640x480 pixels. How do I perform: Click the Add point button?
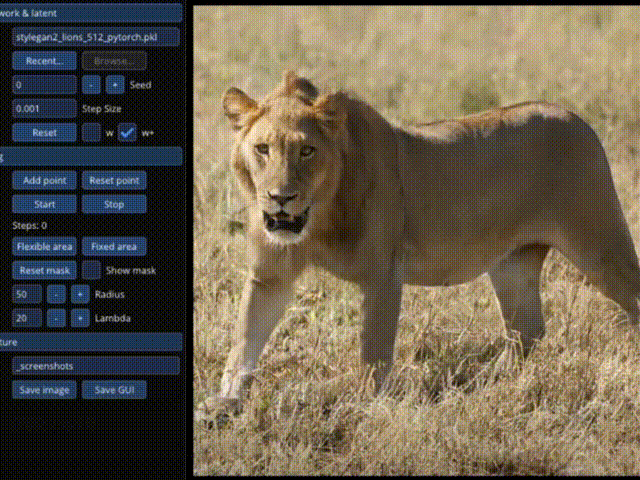tap(44, 180)
